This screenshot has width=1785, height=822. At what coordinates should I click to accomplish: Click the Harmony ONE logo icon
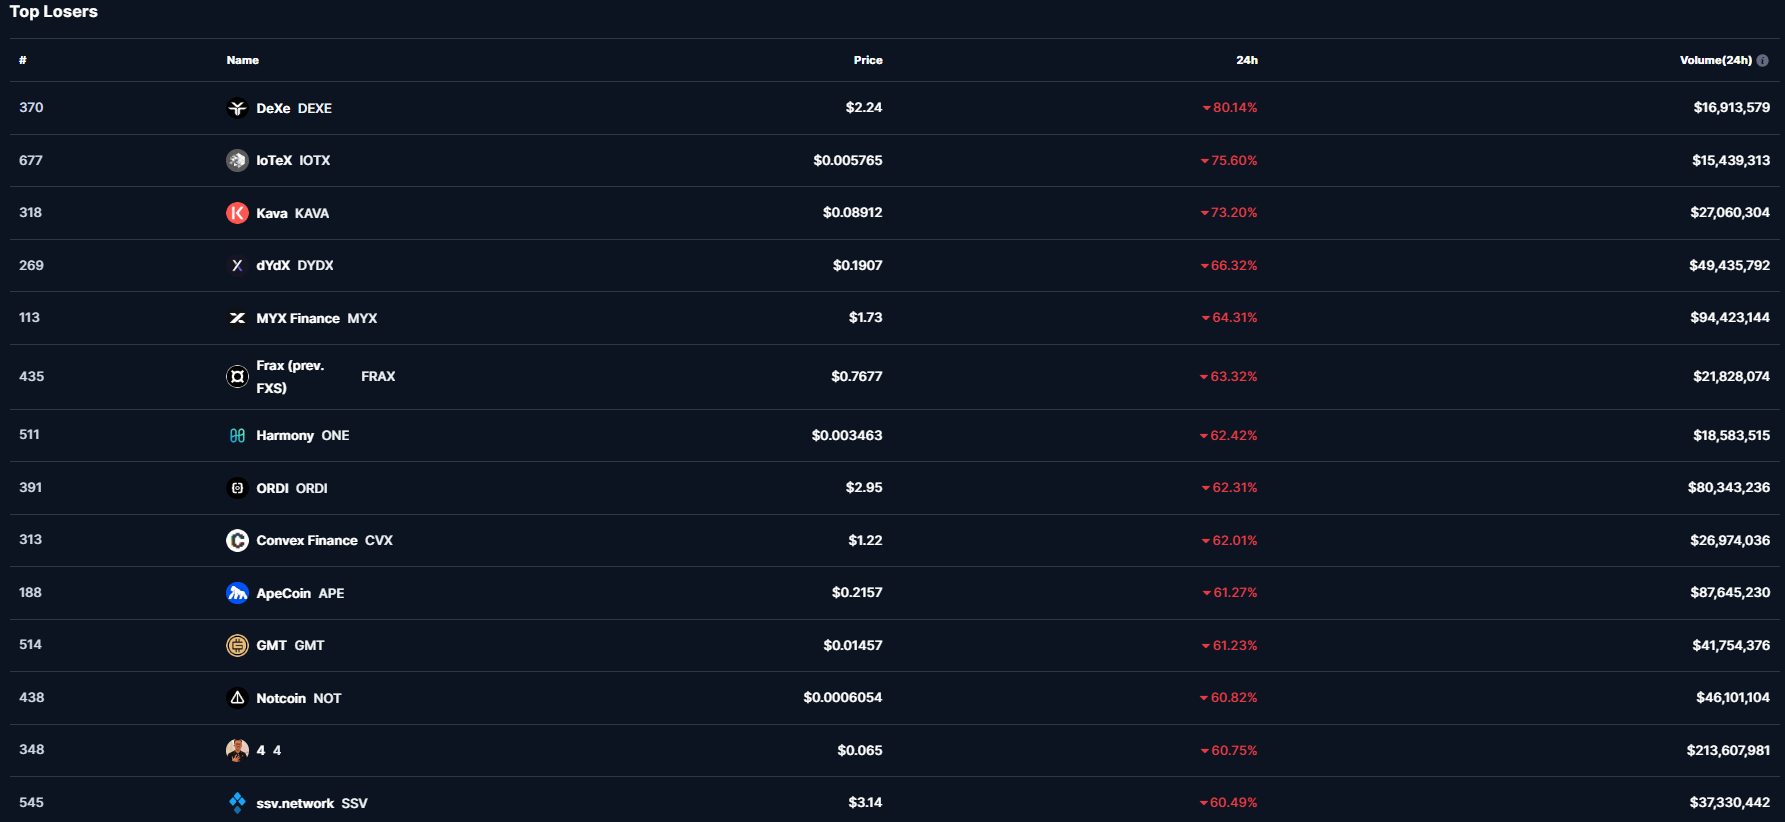[x=237, y=435]
